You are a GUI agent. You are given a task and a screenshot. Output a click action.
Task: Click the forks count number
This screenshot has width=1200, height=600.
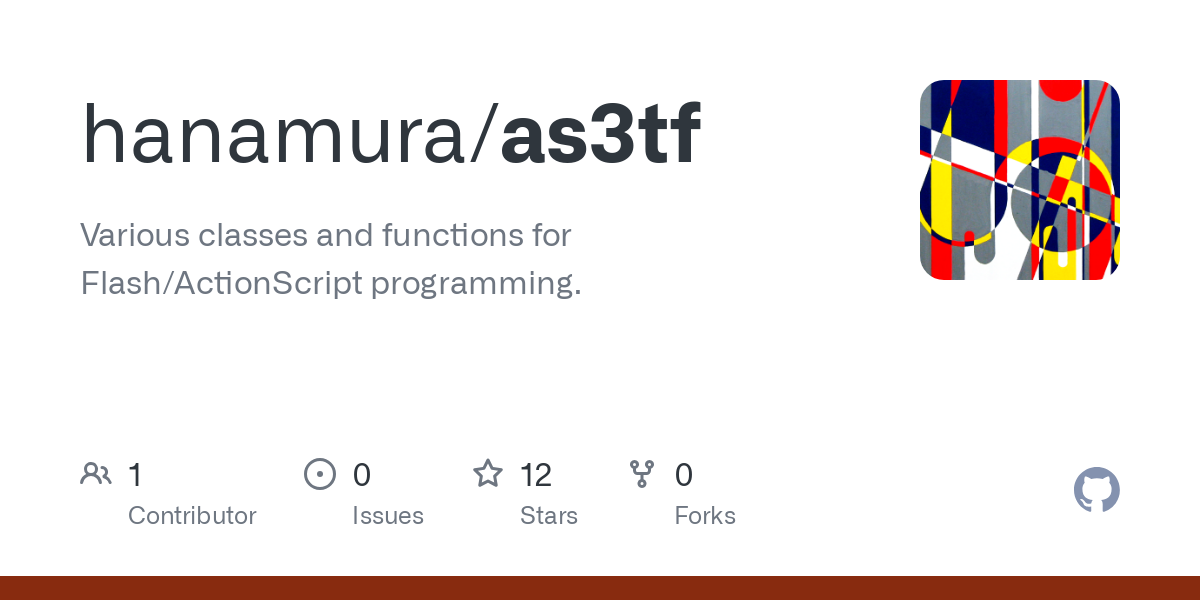684,475
